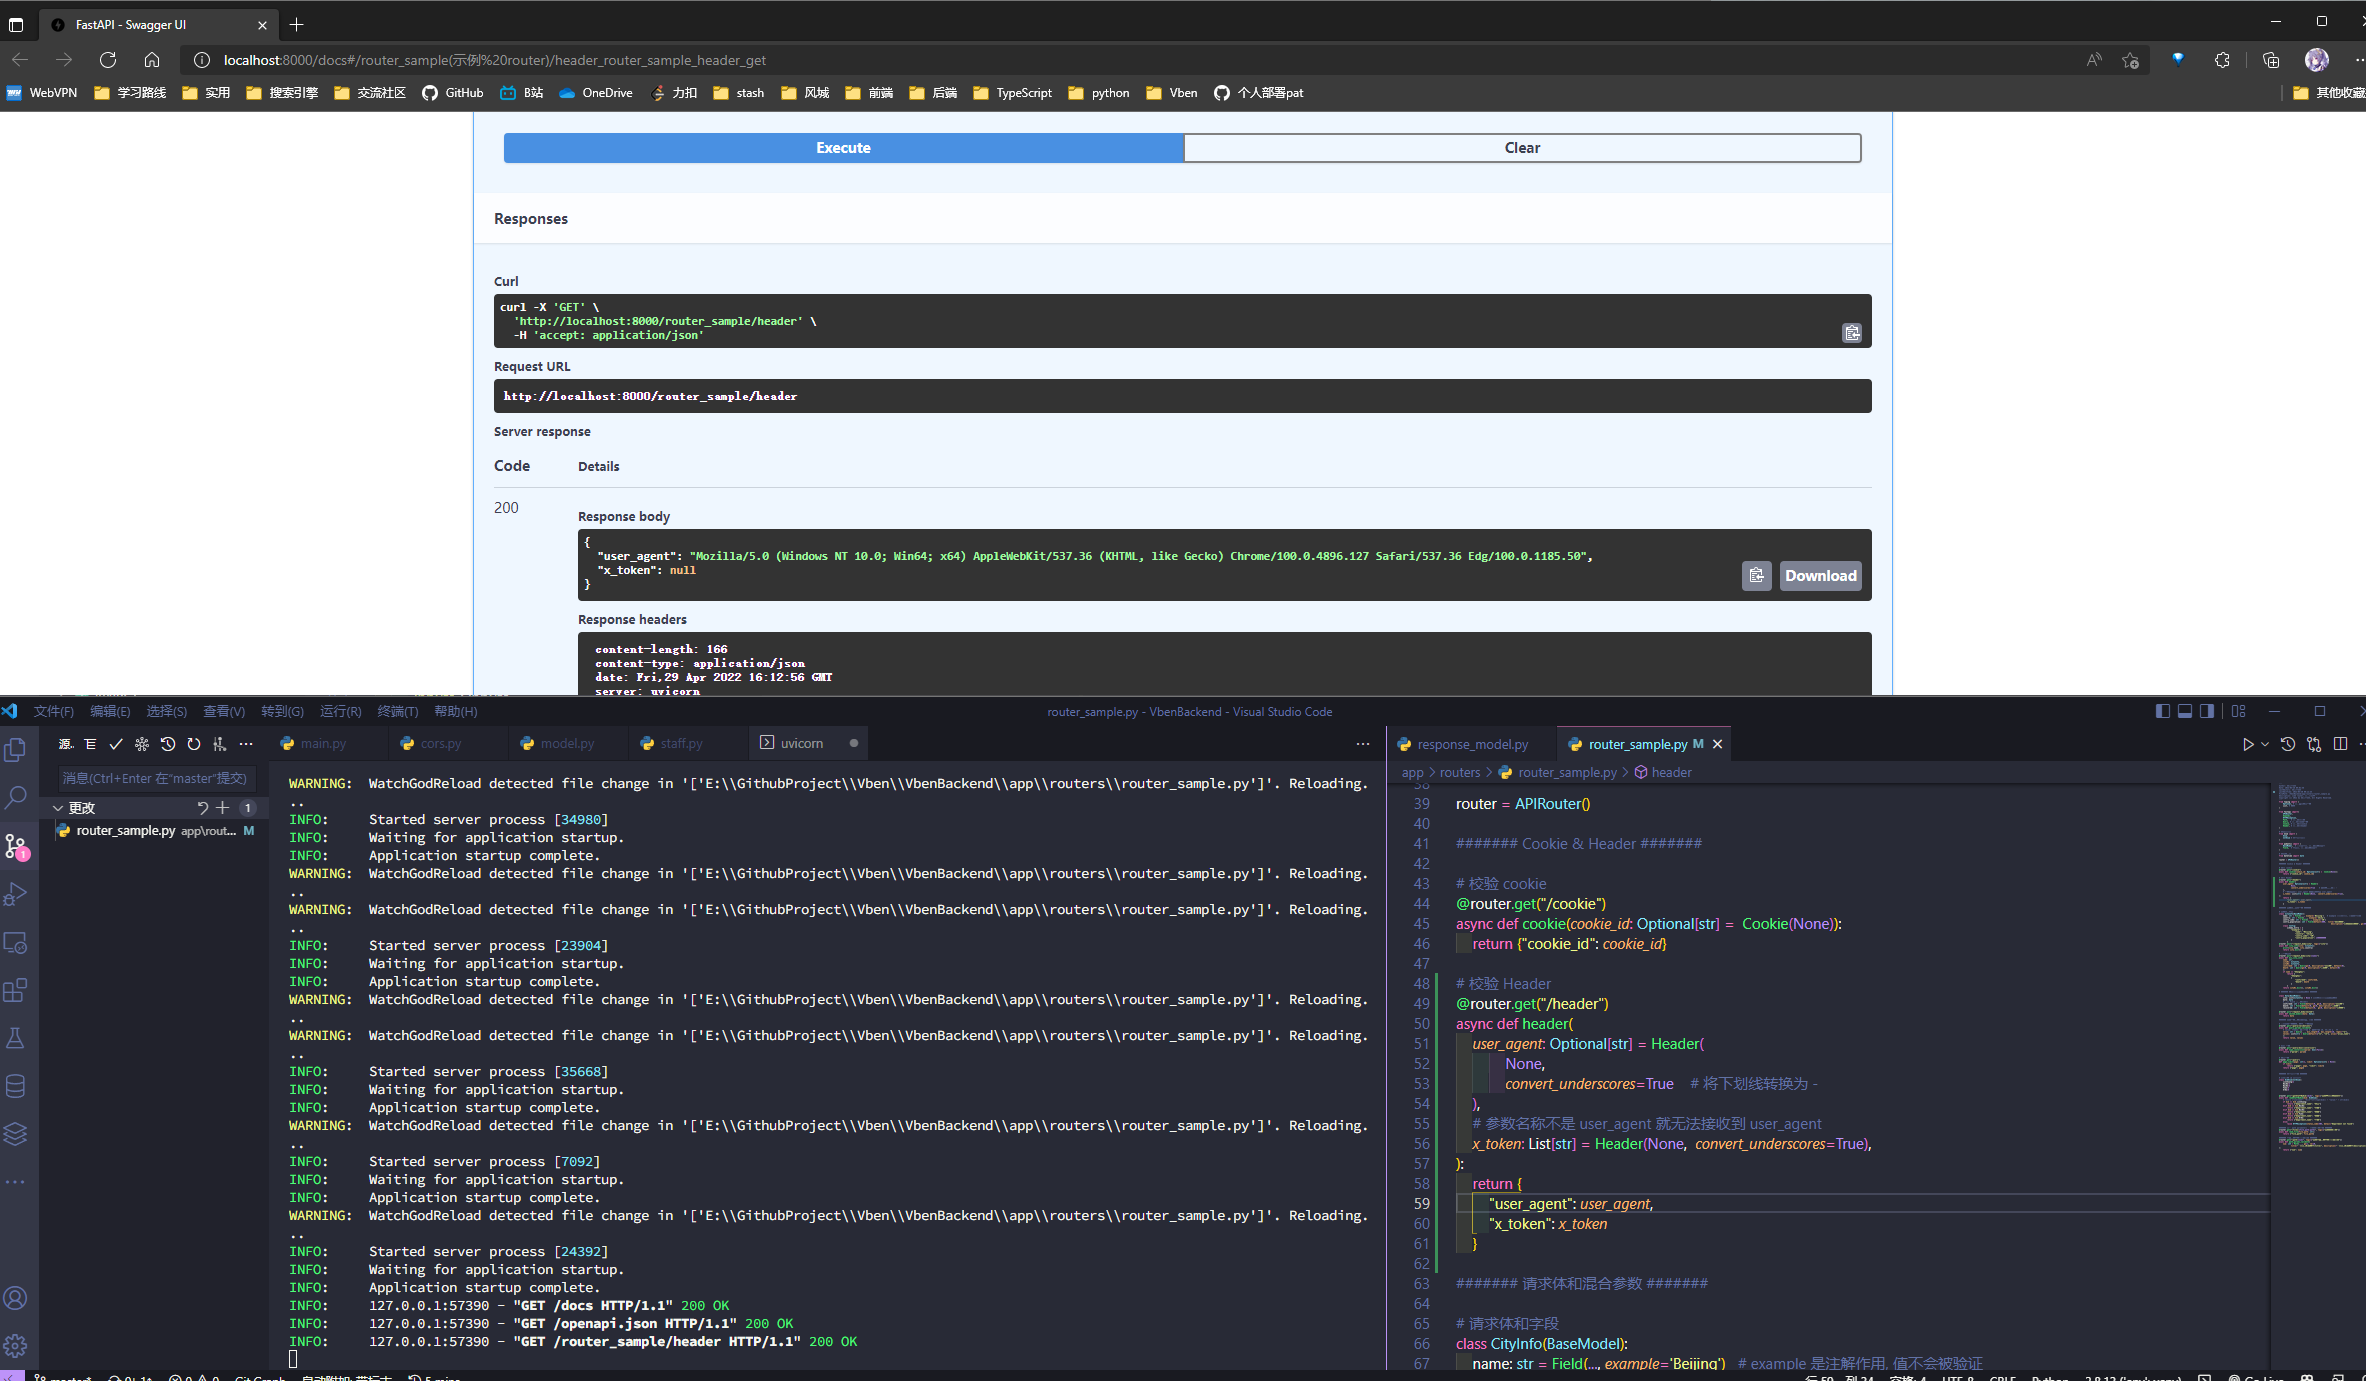The height and width of the screenshot is (1381, 2366).
Task: Go to browser home page
Action: tap(152, 60)
